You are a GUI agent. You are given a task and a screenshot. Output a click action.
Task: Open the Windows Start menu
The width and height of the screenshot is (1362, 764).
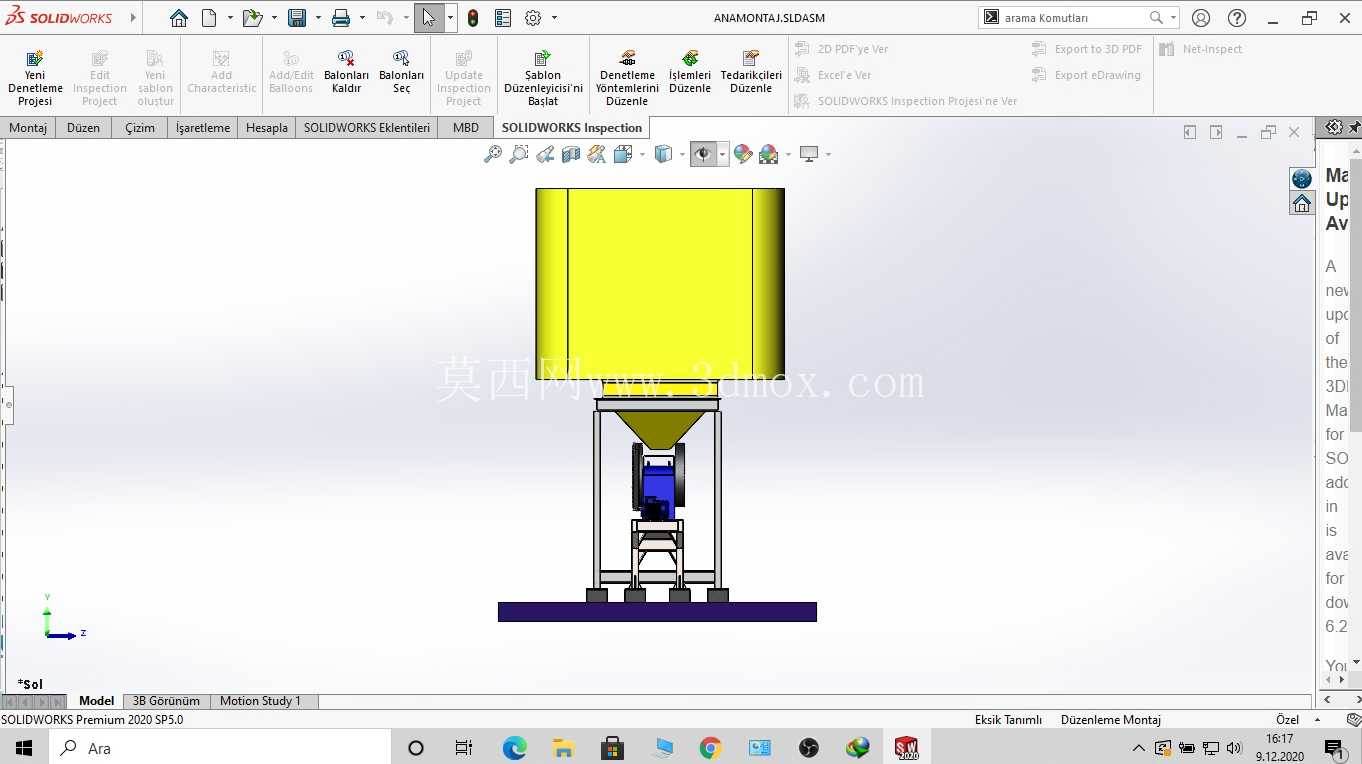coord(24,748)
